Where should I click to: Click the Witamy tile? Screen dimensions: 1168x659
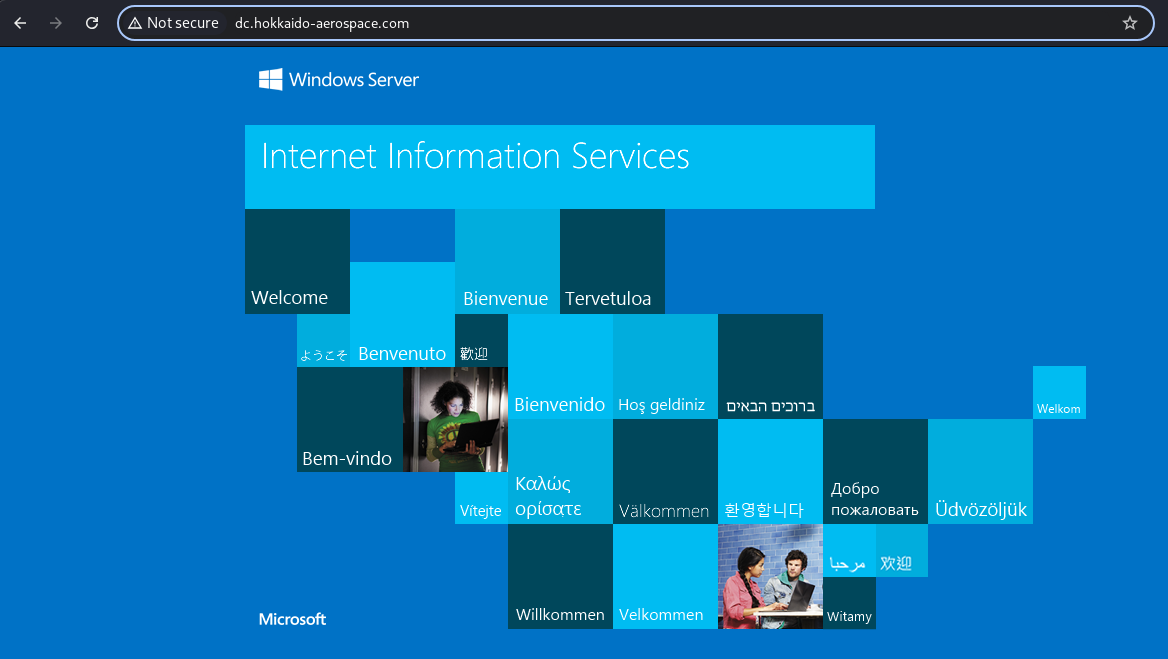point(849,602)
